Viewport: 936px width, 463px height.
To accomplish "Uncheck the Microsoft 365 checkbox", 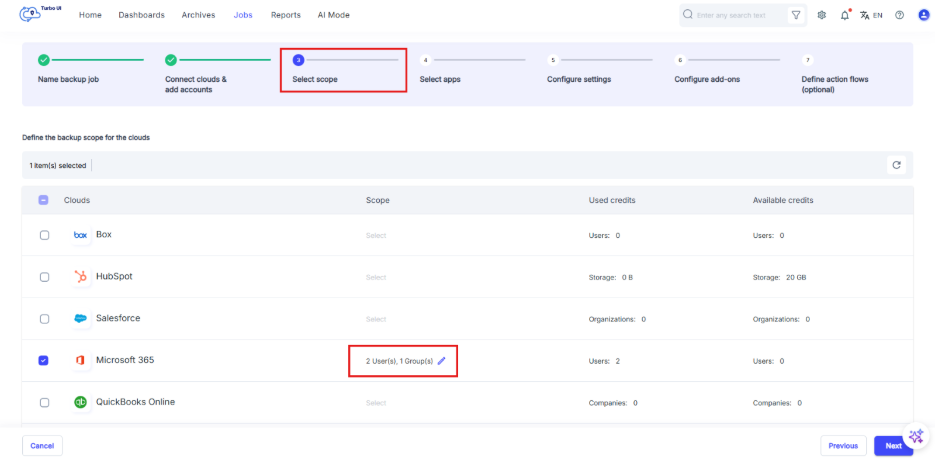I will click(44, 360).
